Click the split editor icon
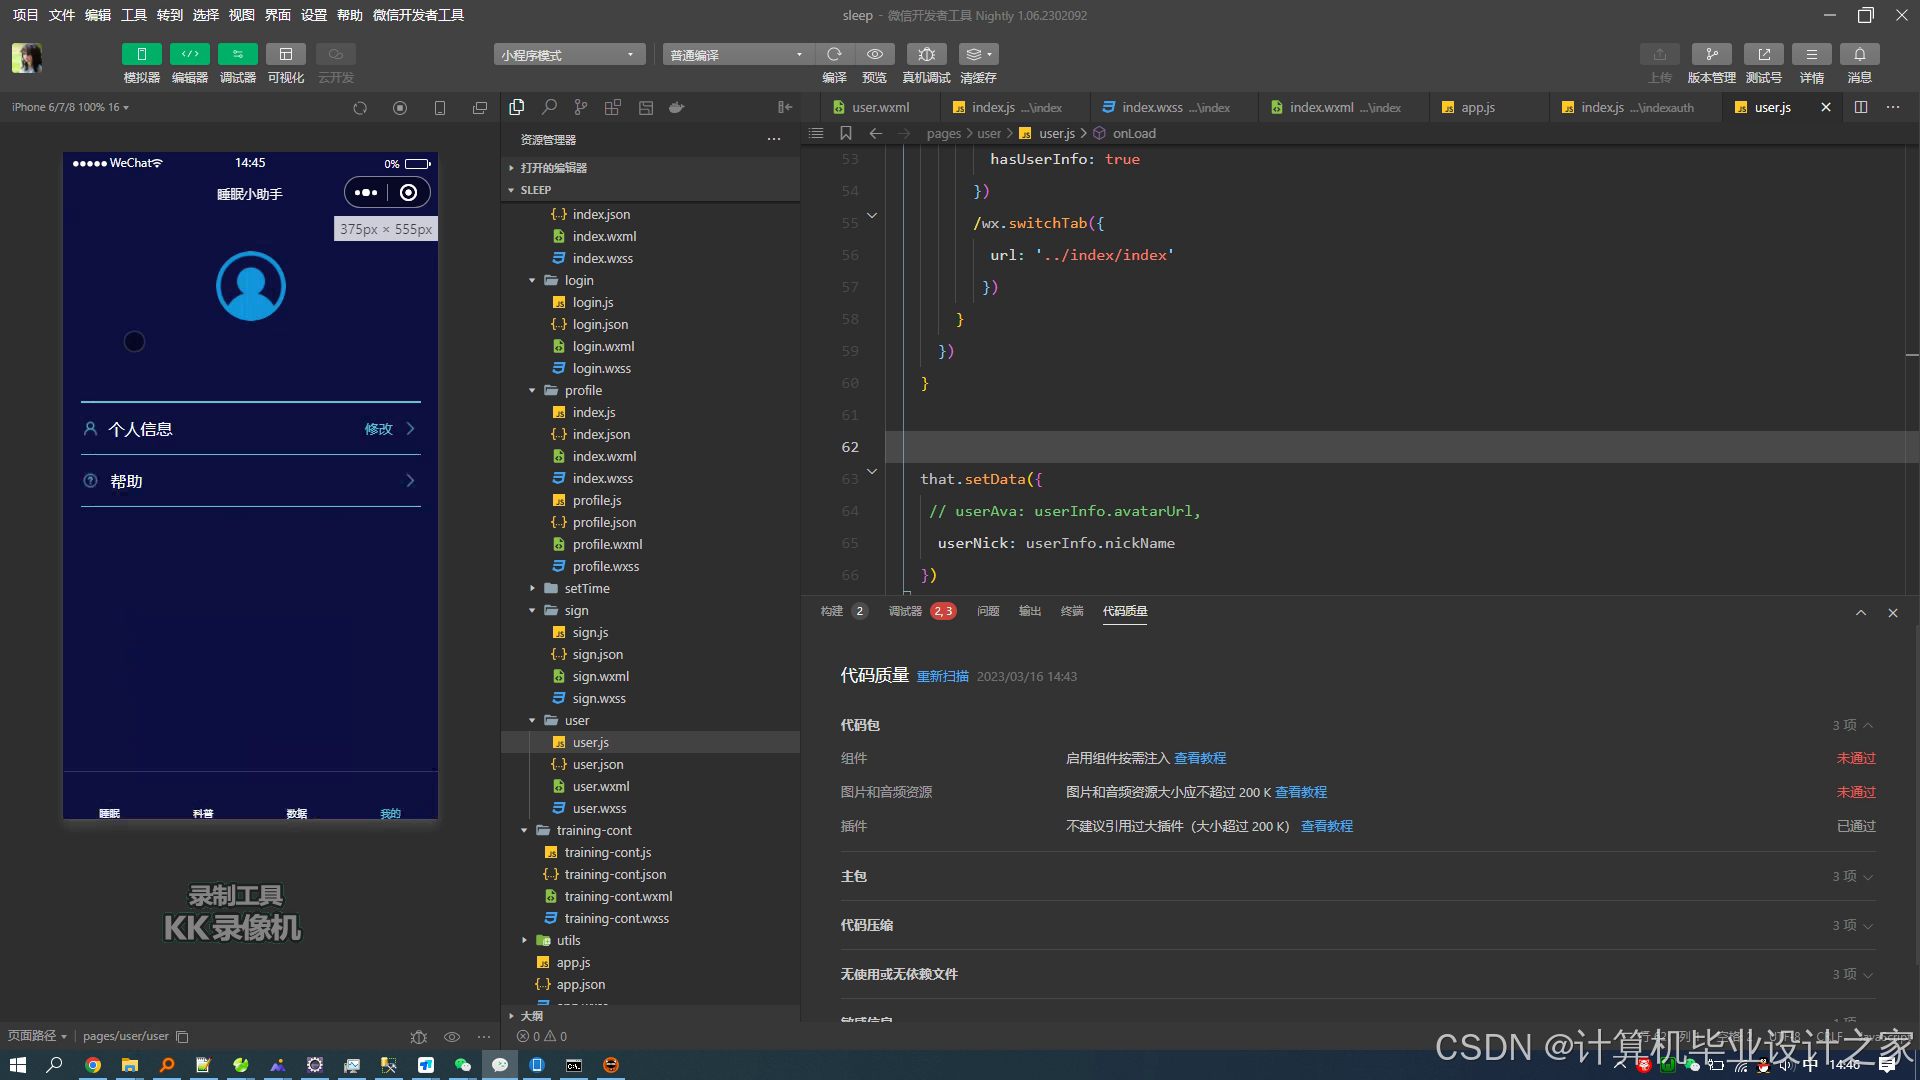The height and width of the screenshot is (1080, 1920). (x=1860, y=107)
